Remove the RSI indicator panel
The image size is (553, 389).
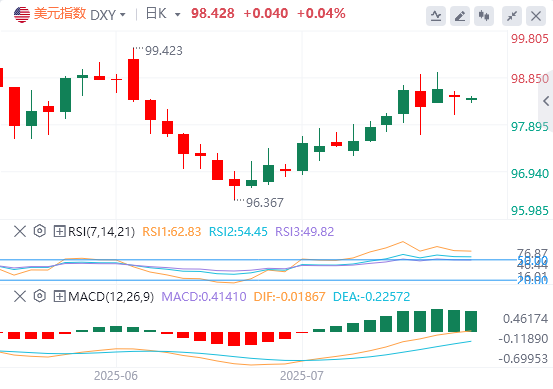(20, 231)
